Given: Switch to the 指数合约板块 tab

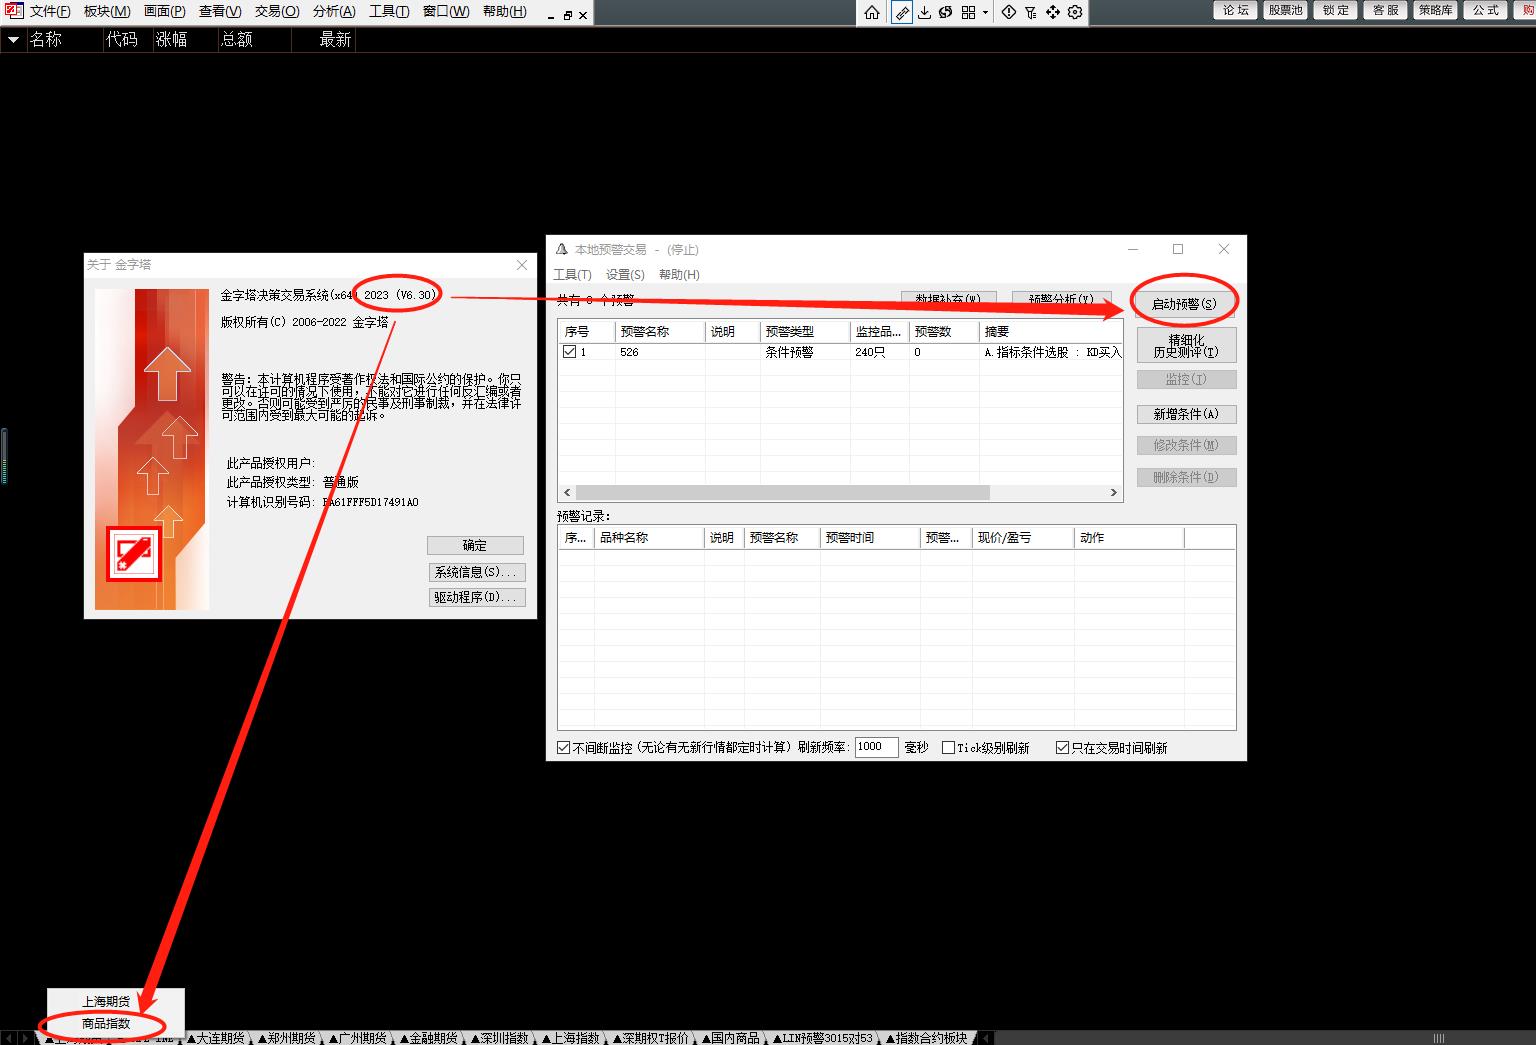Looking at the screenshot, I should pos(927,1038).
